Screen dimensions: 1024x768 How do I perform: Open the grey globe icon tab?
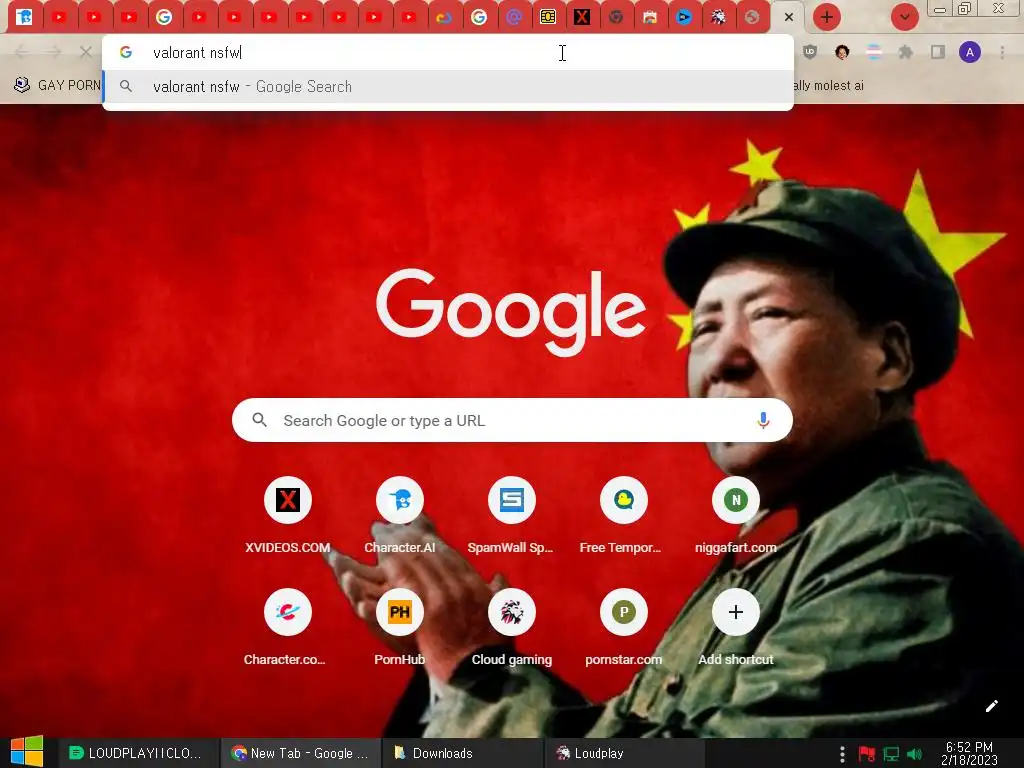[752, 17]
